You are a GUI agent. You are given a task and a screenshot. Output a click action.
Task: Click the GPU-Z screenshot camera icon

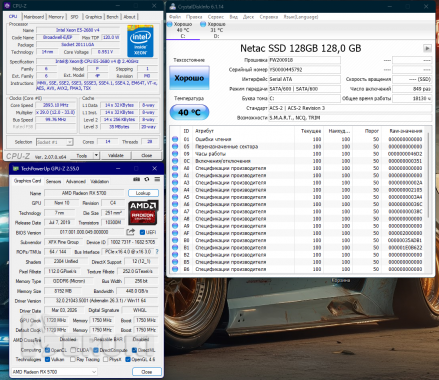(136, 179)
